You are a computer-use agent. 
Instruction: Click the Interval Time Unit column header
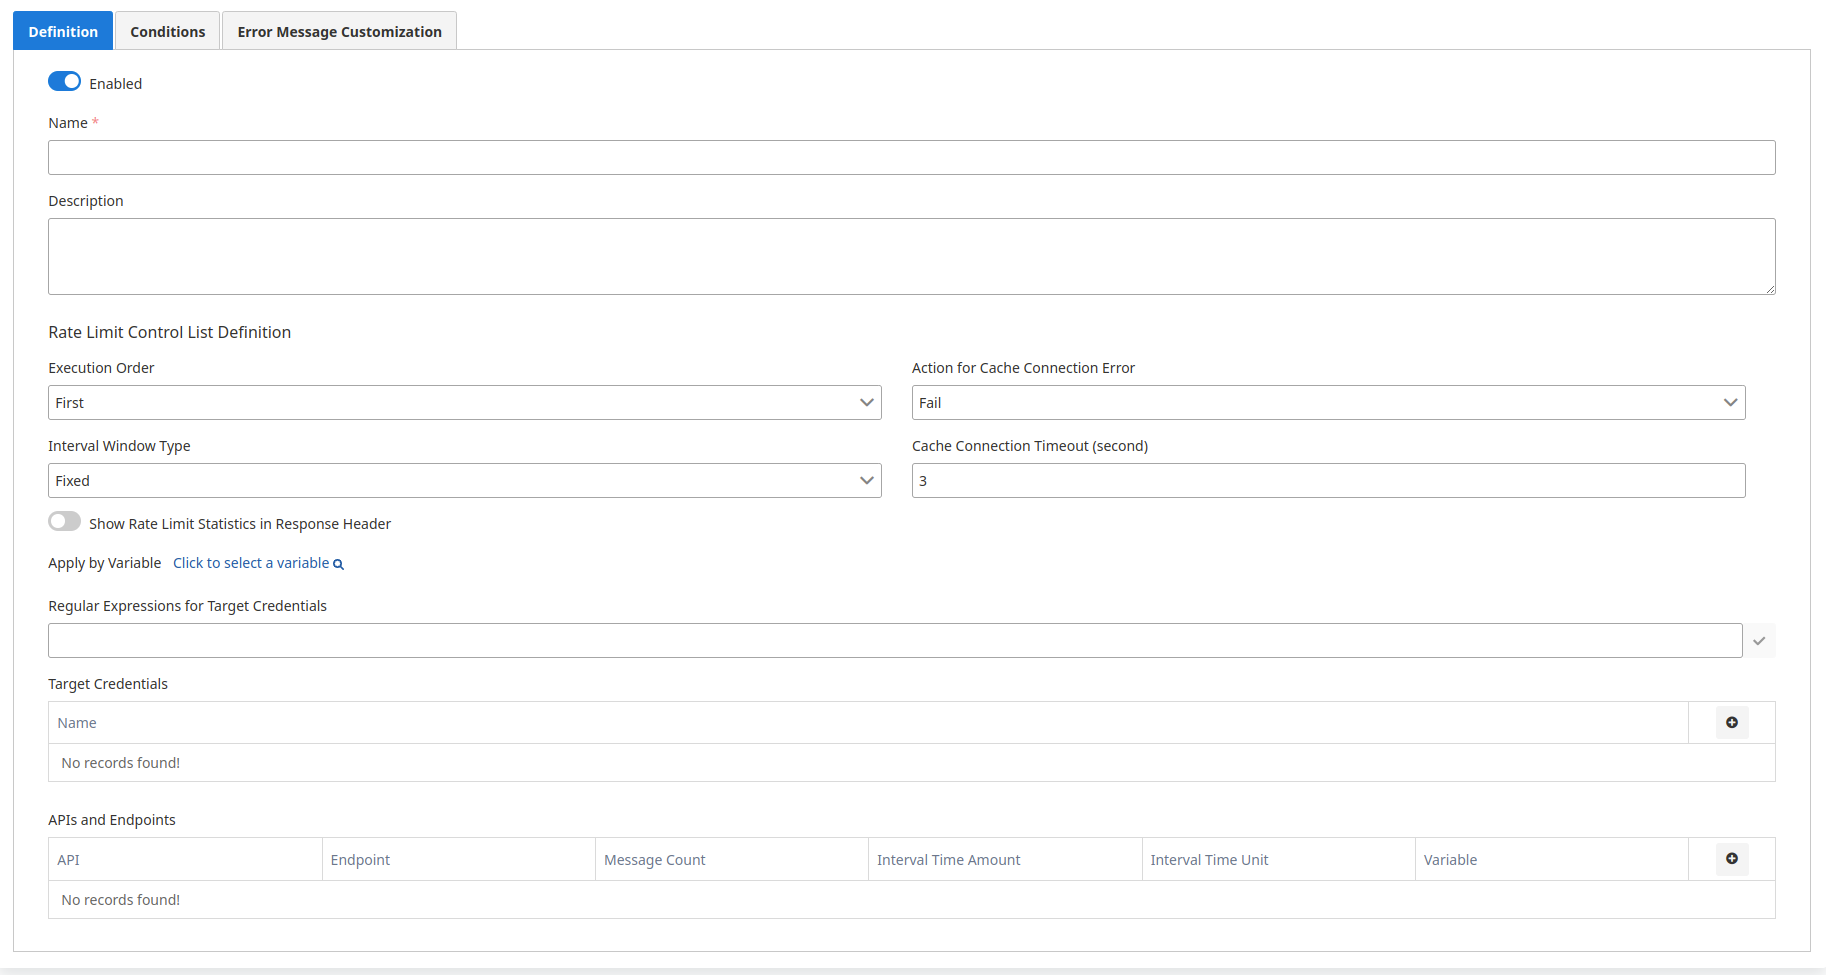(1209, 860)
